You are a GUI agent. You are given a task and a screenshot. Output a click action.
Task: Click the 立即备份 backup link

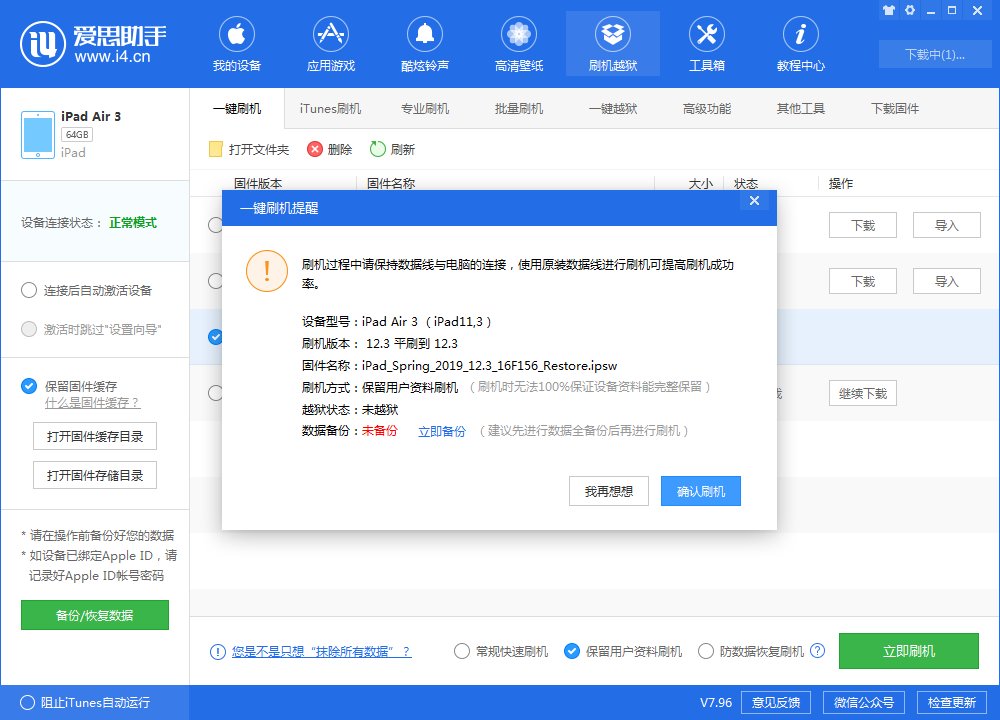coord(442,432)
